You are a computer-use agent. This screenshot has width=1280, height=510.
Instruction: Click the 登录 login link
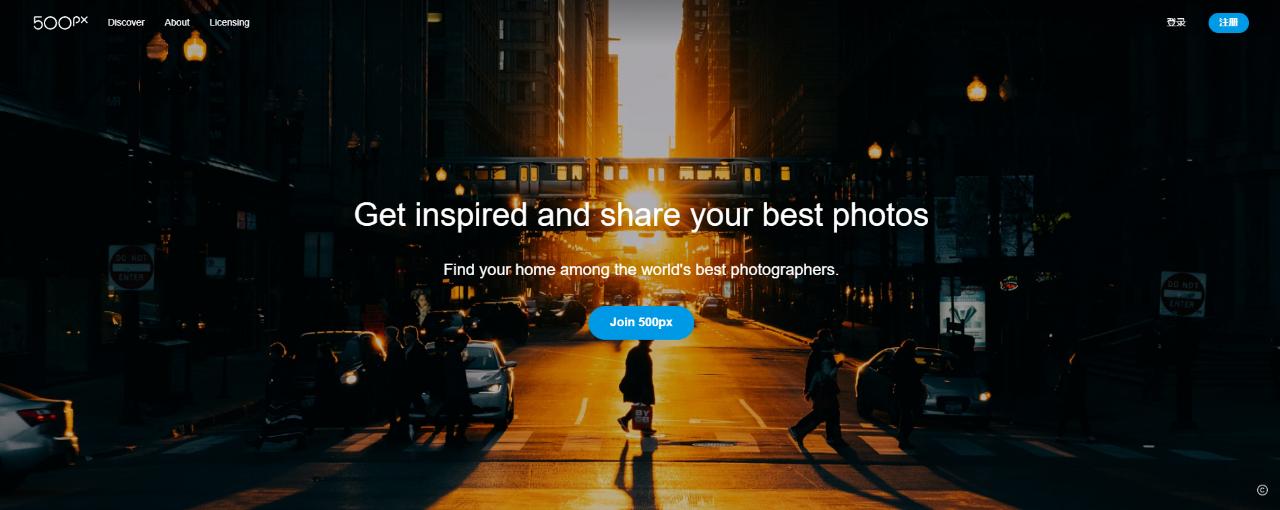1176,22
